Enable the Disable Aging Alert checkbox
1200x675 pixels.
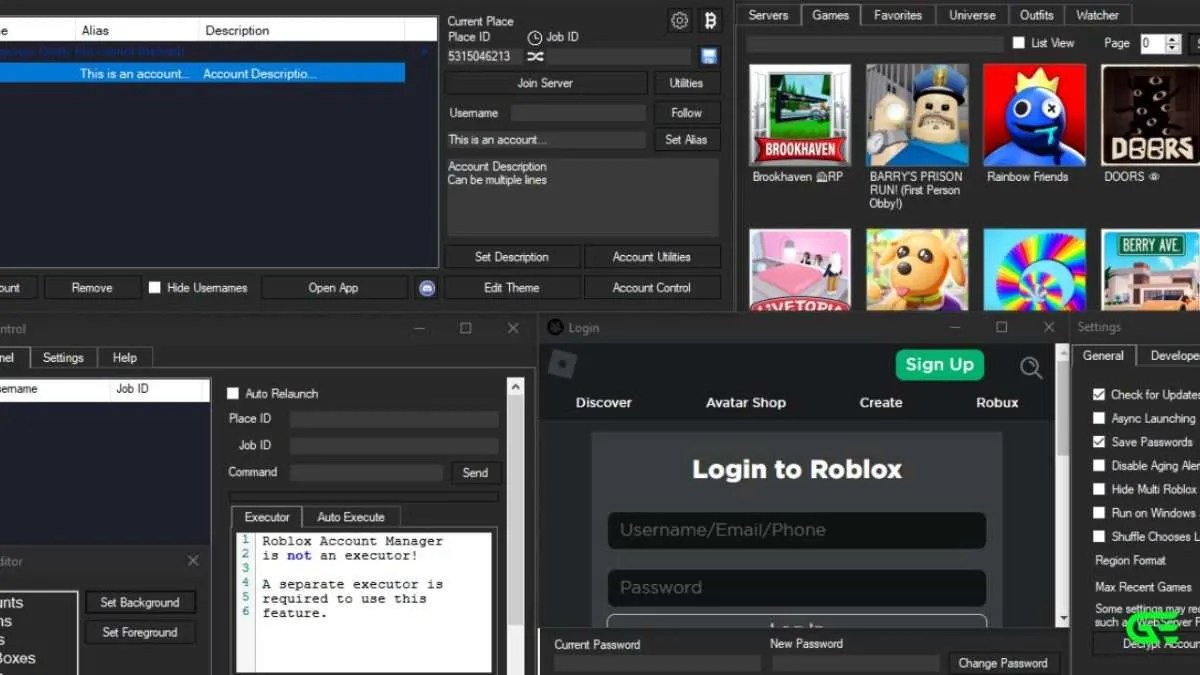click(1099, 465)
